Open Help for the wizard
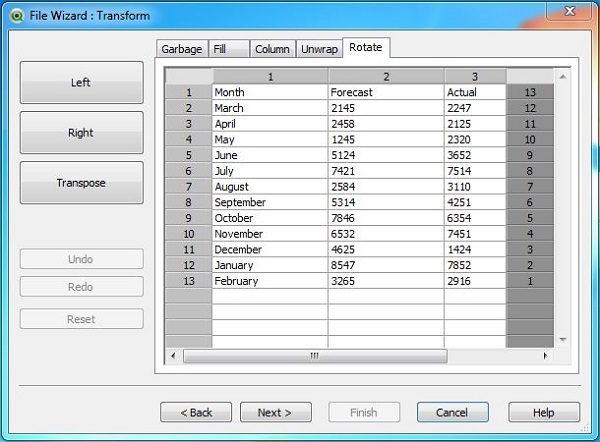This screenshot has height=442, width=600. coord(543,412)
